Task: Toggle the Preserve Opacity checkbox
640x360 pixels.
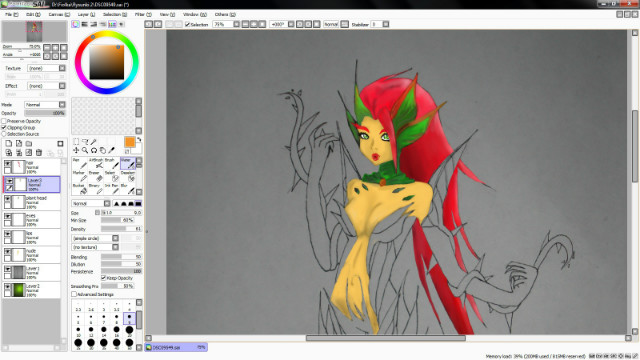Action: (x=4, y=121)
